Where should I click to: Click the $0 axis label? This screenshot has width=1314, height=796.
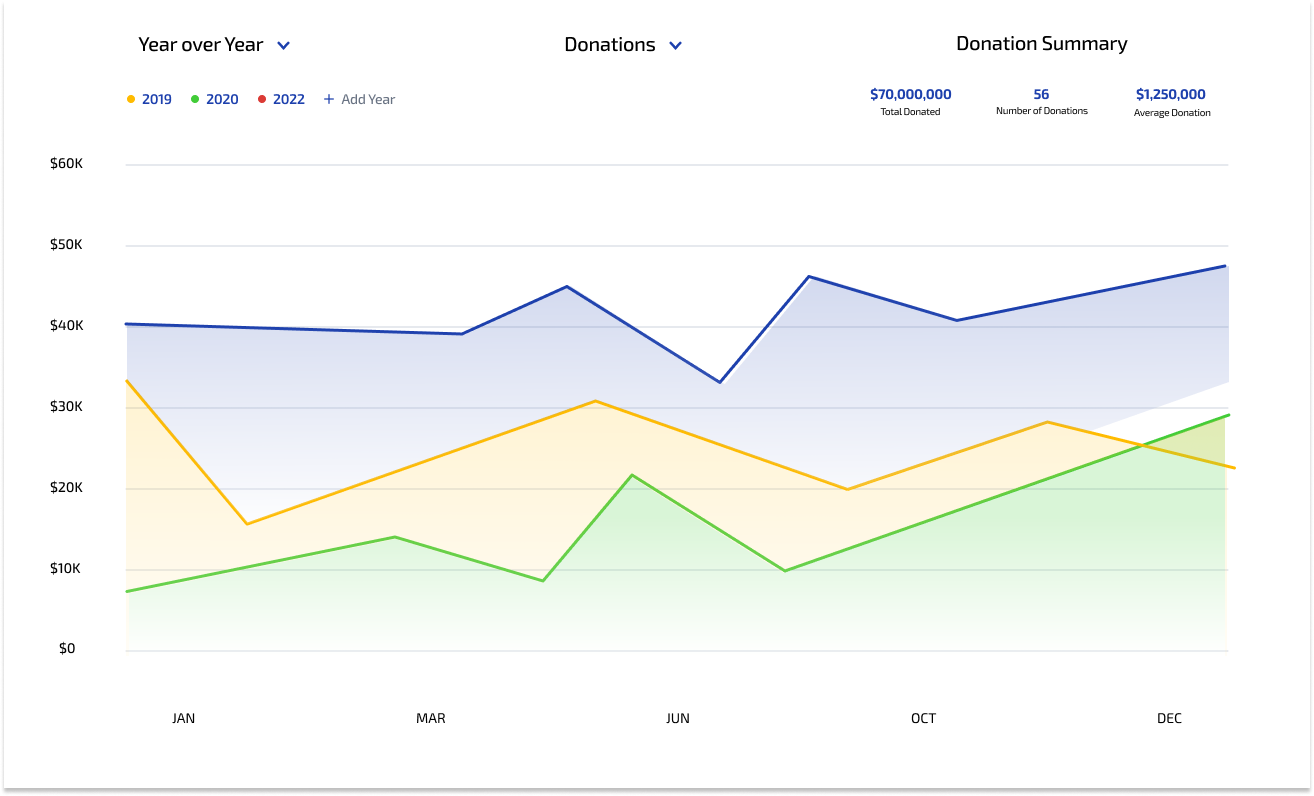coord(67,648)
